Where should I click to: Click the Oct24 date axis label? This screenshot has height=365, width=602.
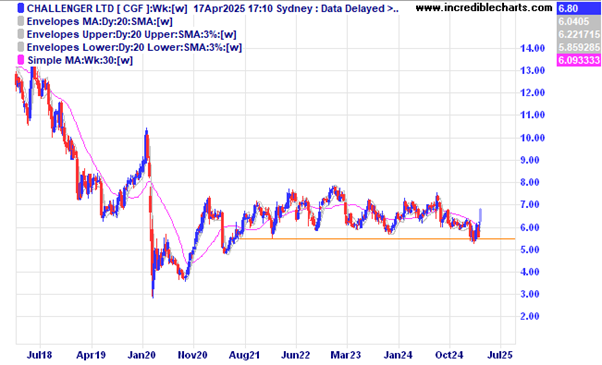[449, 355]
